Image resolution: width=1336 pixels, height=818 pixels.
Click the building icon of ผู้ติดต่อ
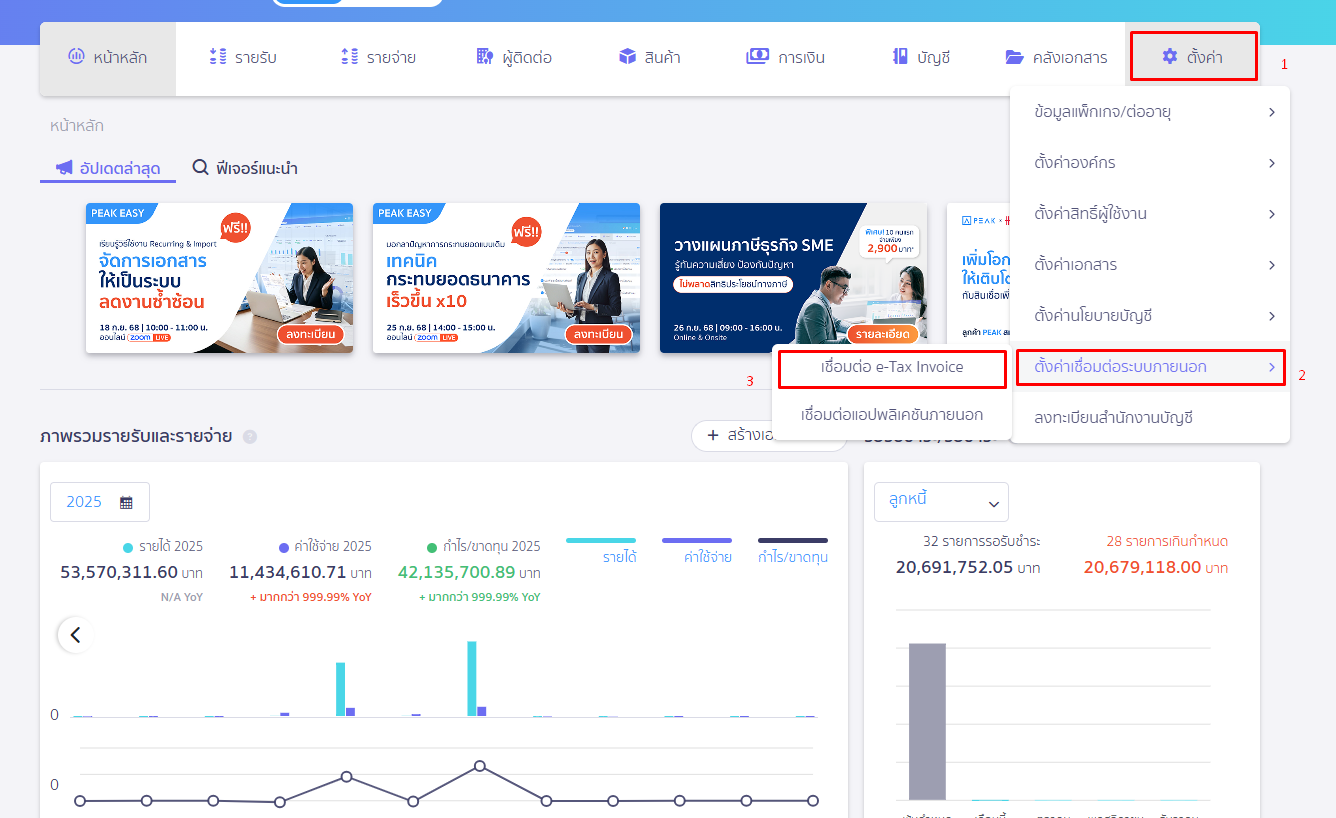(x=485, y=57)
